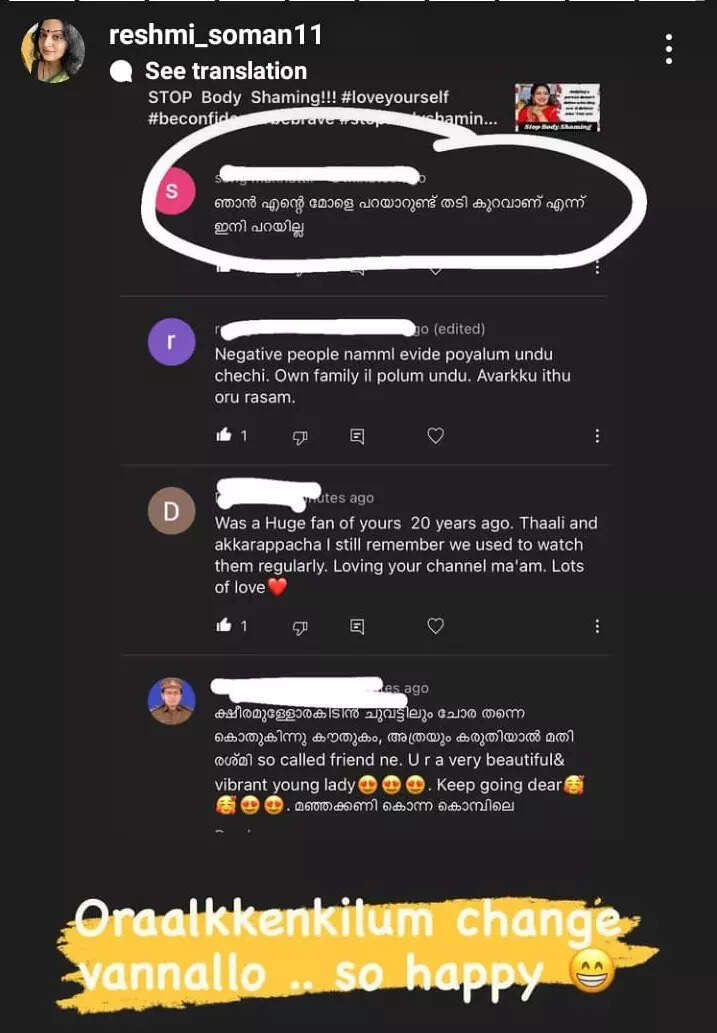Tap the reshmi_soman11 profile picture
Viewport: 717px width, 1033px height.
53,50
